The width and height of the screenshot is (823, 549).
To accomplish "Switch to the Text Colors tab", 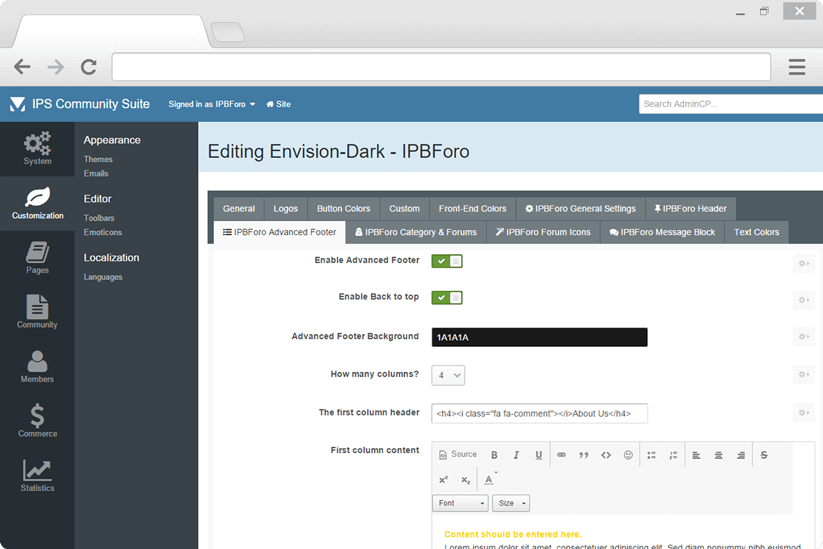I will click(756, 233).
